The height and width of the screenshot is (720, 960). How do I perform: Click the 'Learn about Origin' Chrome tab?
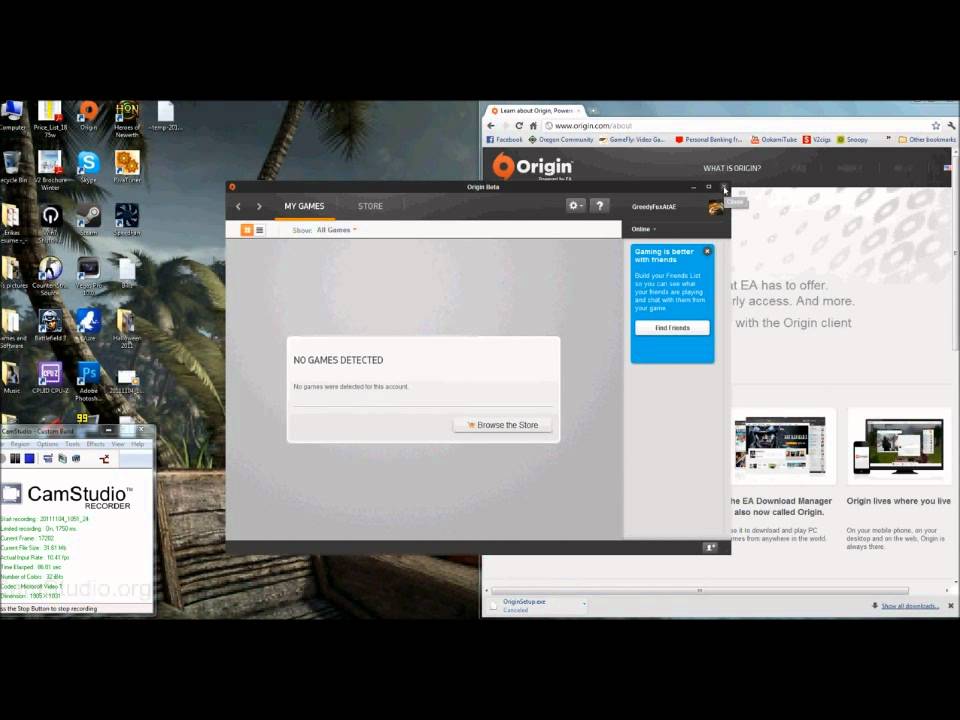536,111
